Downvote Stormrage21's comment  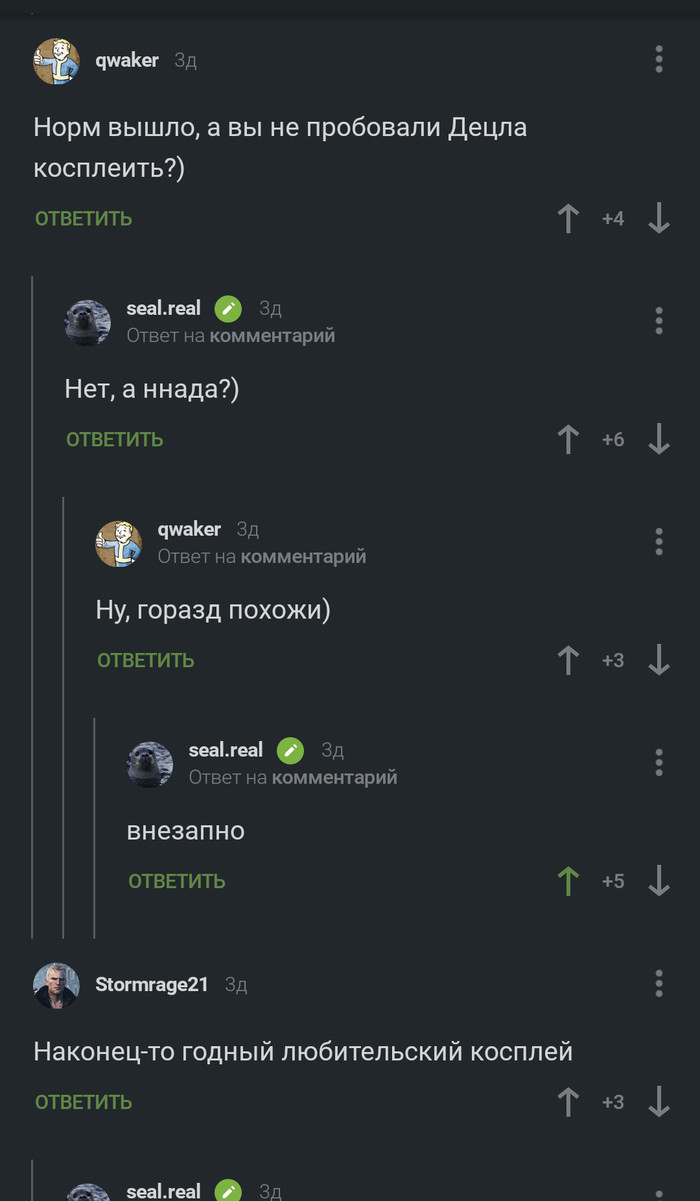659,1101
